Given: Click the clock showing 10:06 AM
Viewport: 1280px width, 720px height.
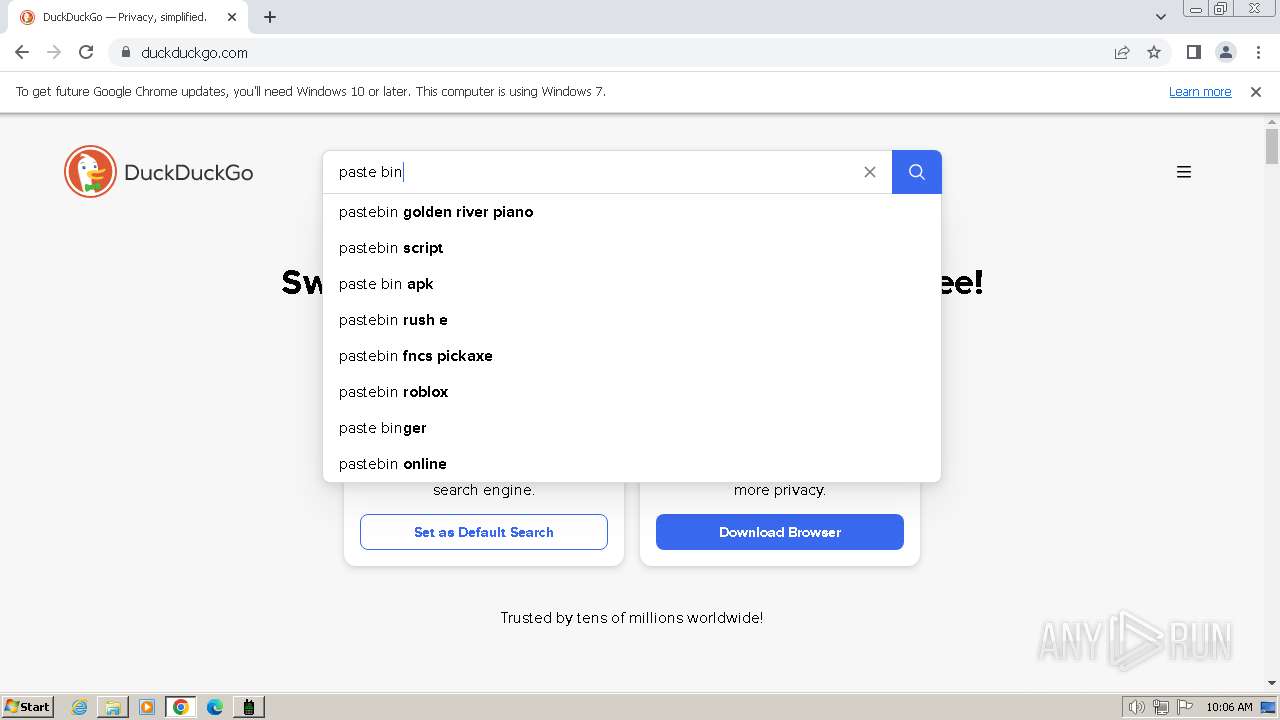Looking at the screenshot, I should pyautogui.click(x=1229, y=707).
